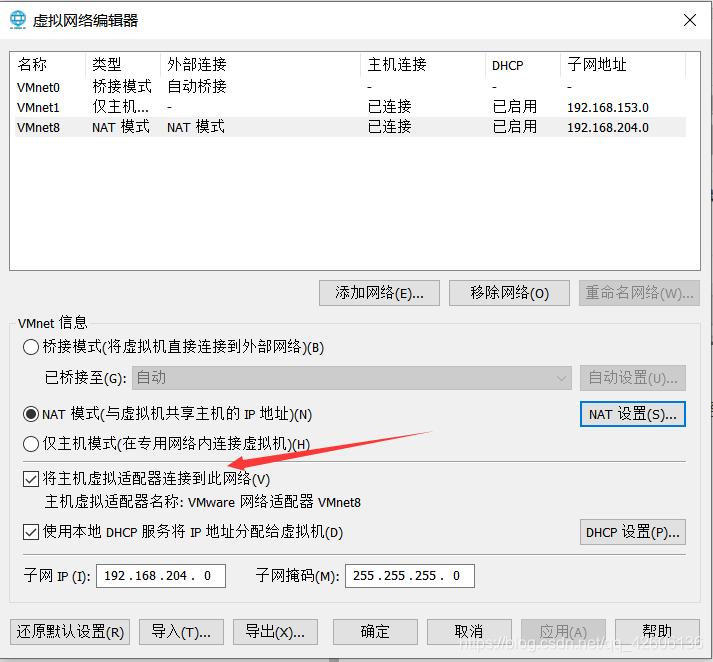The image size is (713, 662).
Task: Click 添加网络(E)... button
Action: [x=379, y=293]
